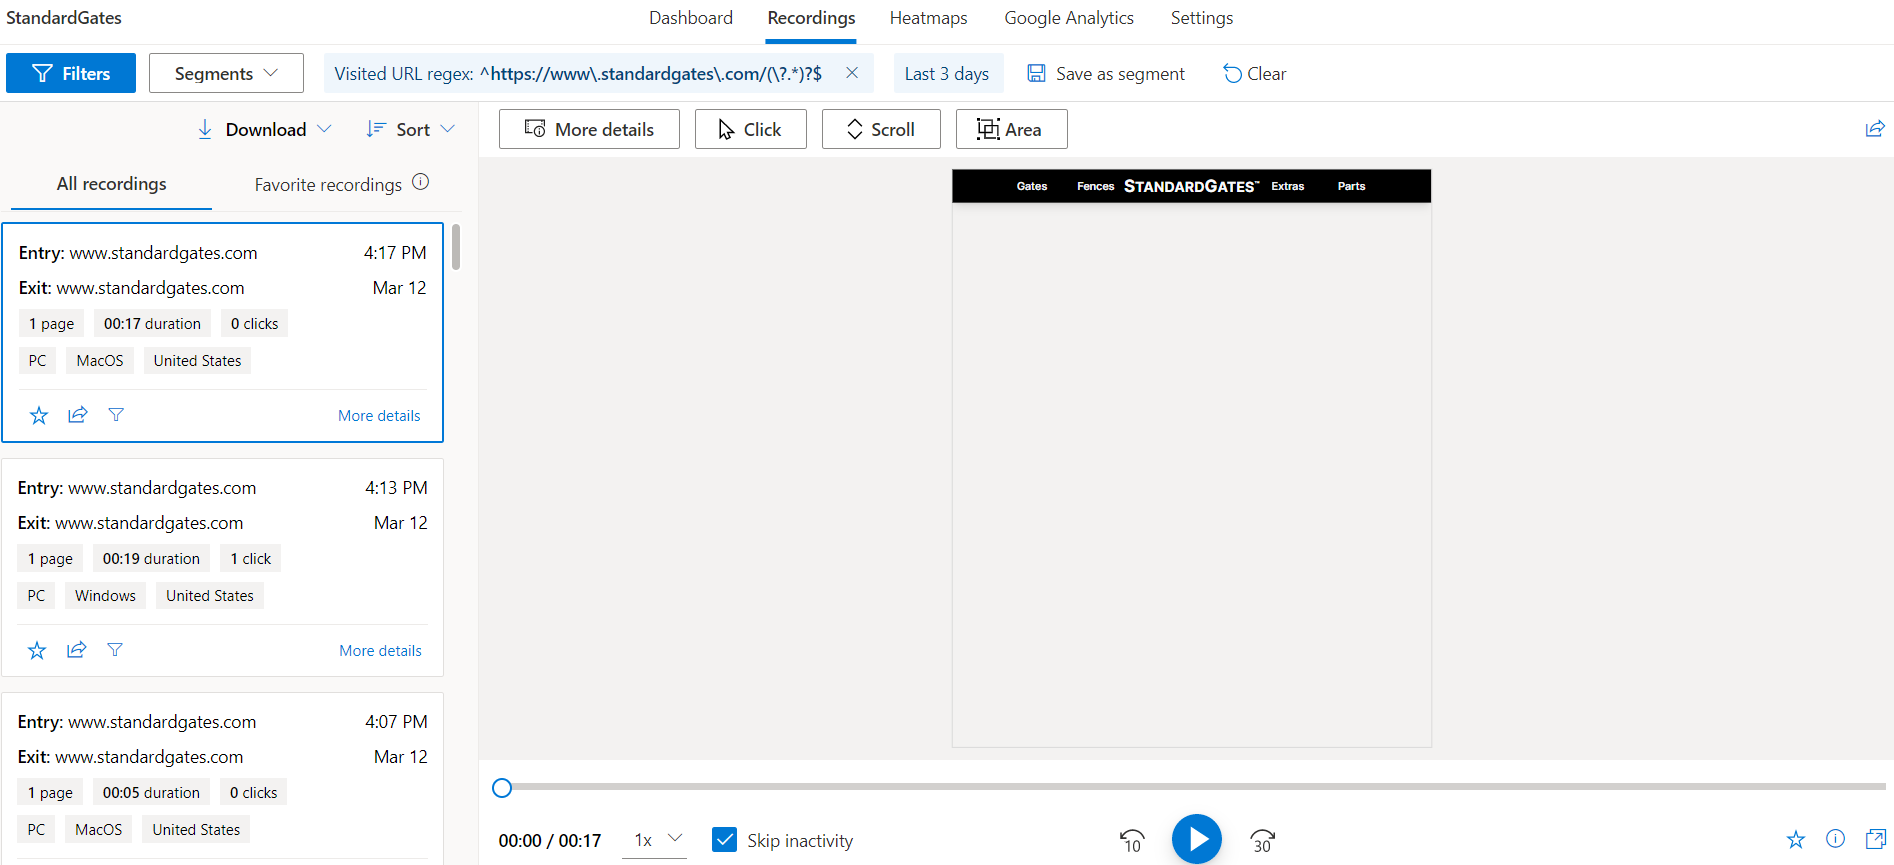This screenshot has height=865, width=1894.
Task: Select Recordings tab
Action: [x=811, y=18]
